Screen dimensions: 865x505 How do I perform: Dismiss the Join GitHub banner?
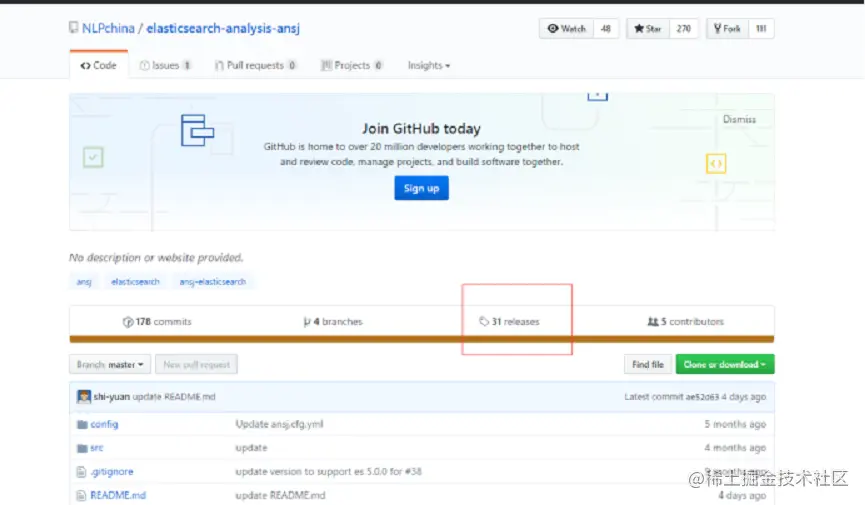click(x=739, y=119)
